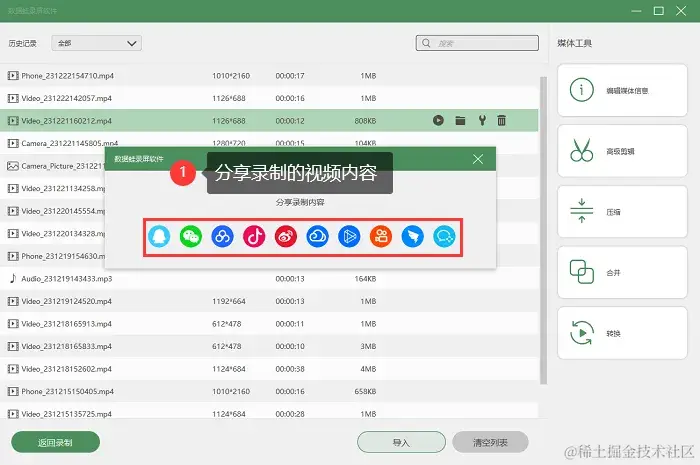Click the Import button
This screenshot has height=465, width=700.
[401, 442]
